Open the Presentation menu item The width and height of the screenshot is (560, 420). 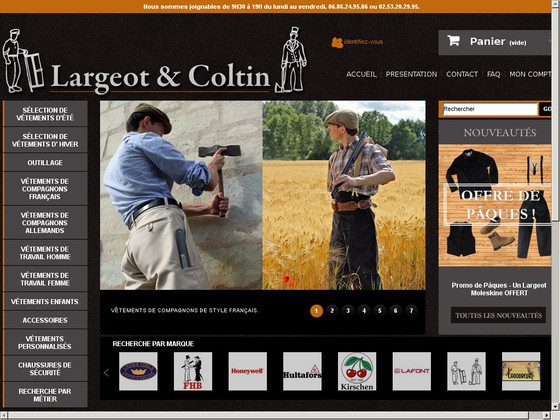point(411,74)
